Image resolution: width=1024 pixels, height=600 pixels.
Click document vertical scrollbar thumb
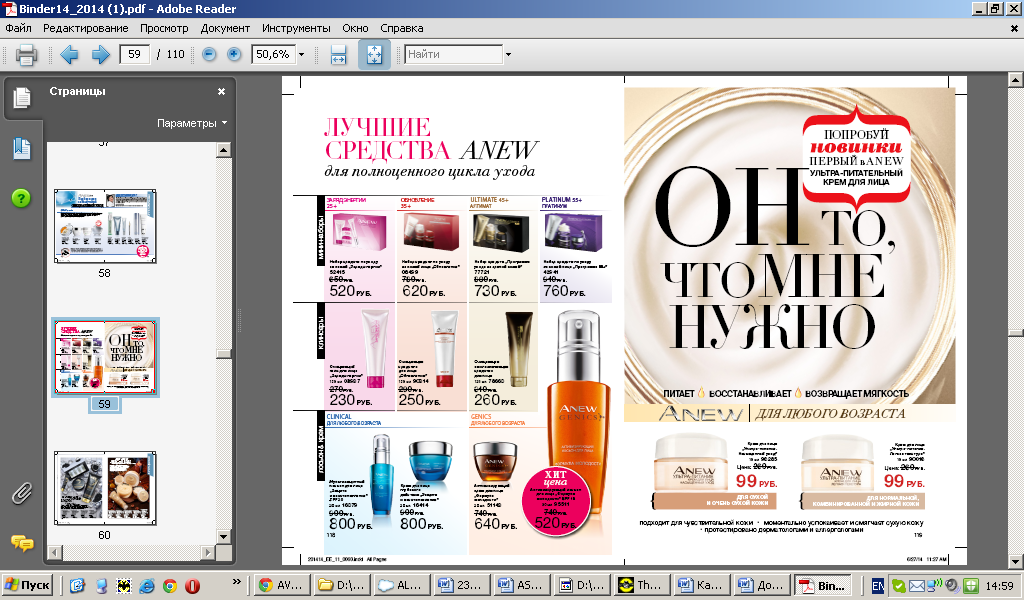1016,333
